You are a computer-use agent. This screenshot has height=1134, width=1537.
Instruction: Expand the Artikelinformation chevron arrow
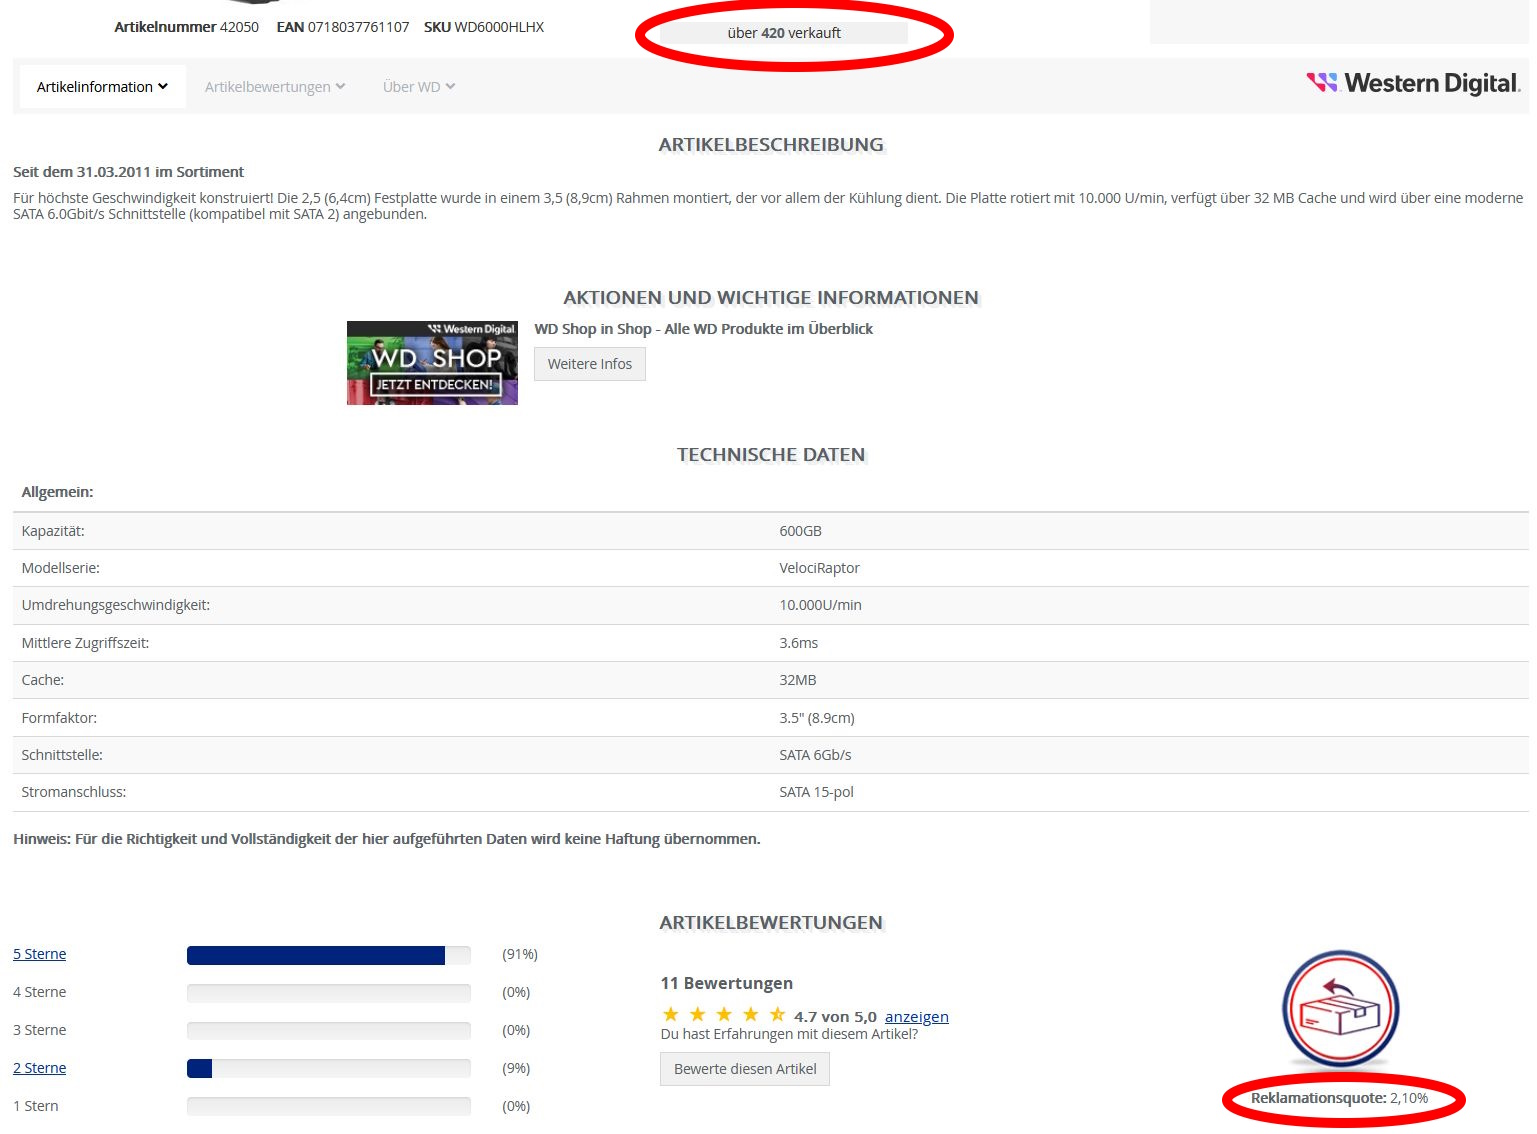[x=163, y=86]
